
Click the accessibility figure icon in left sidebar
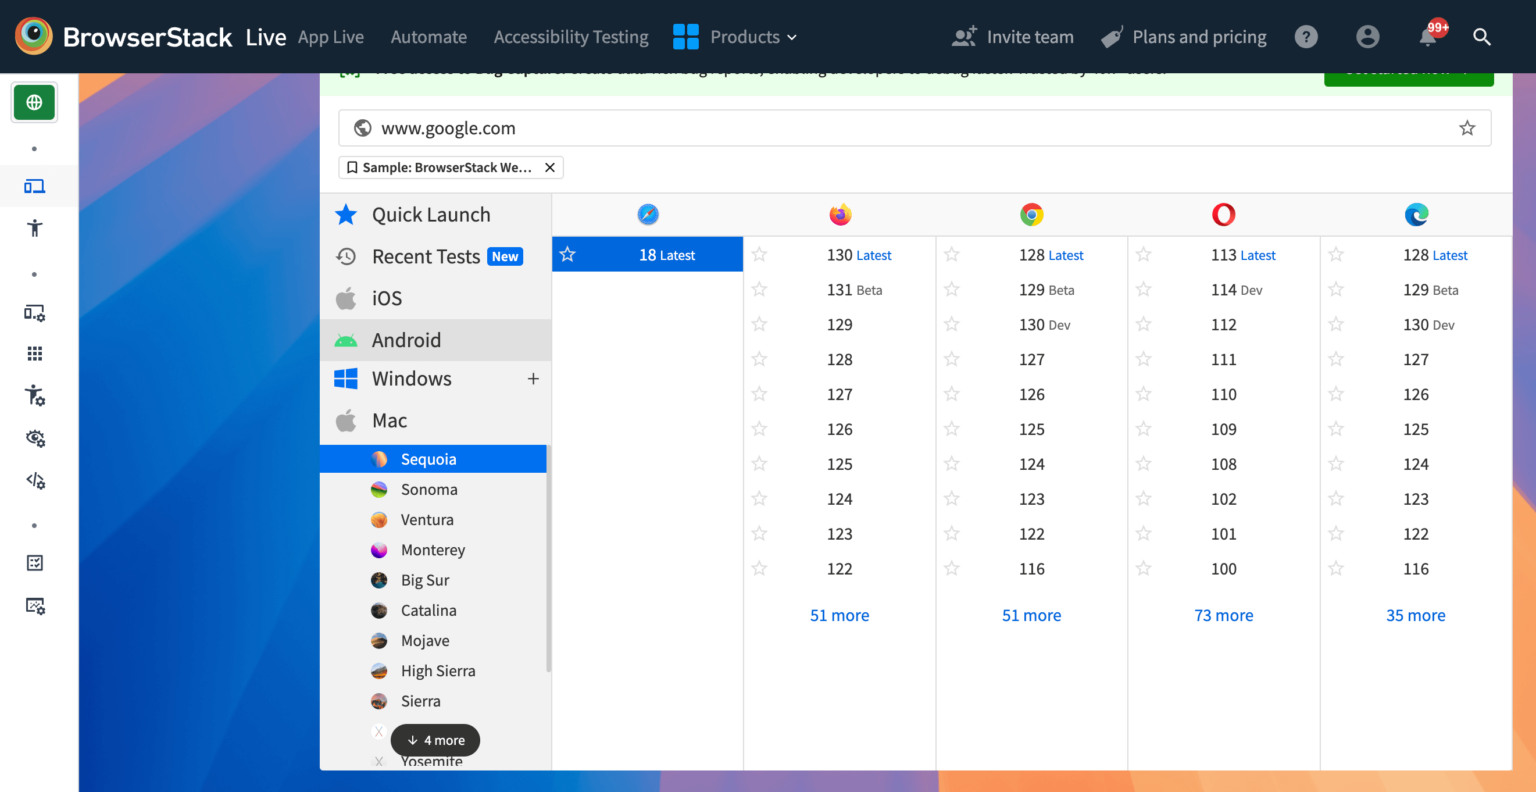coord(35,228)
